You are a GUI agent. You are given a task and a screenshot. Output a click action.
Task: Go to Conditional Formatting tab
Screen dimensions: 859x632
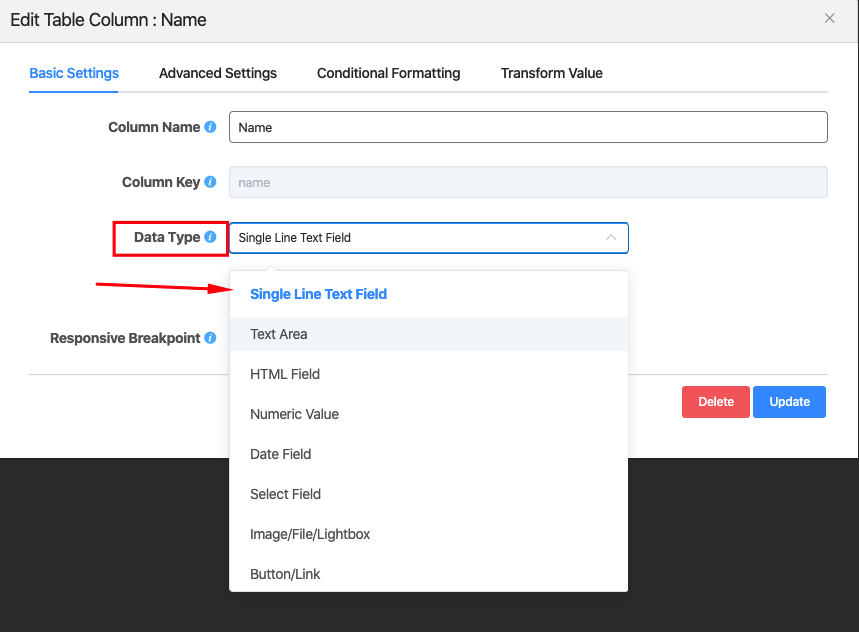388,73
